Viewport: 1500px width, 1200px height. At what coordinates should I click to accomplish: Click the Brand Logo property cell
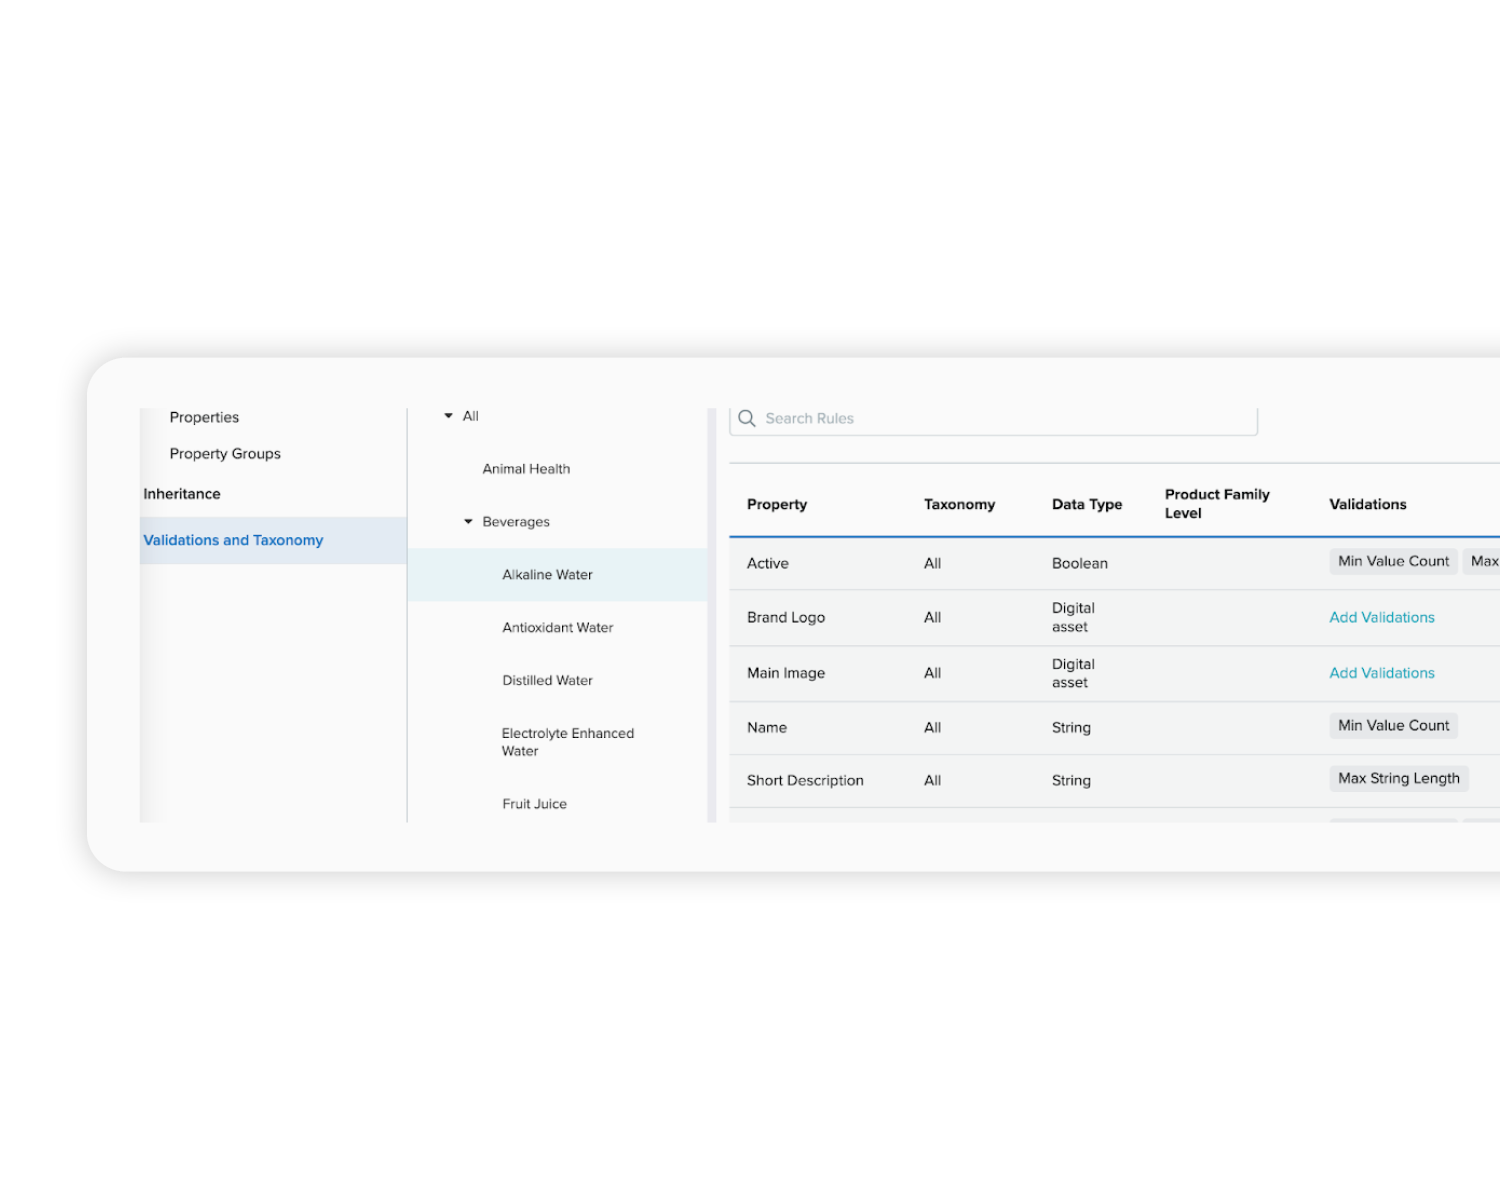point(785,618)
